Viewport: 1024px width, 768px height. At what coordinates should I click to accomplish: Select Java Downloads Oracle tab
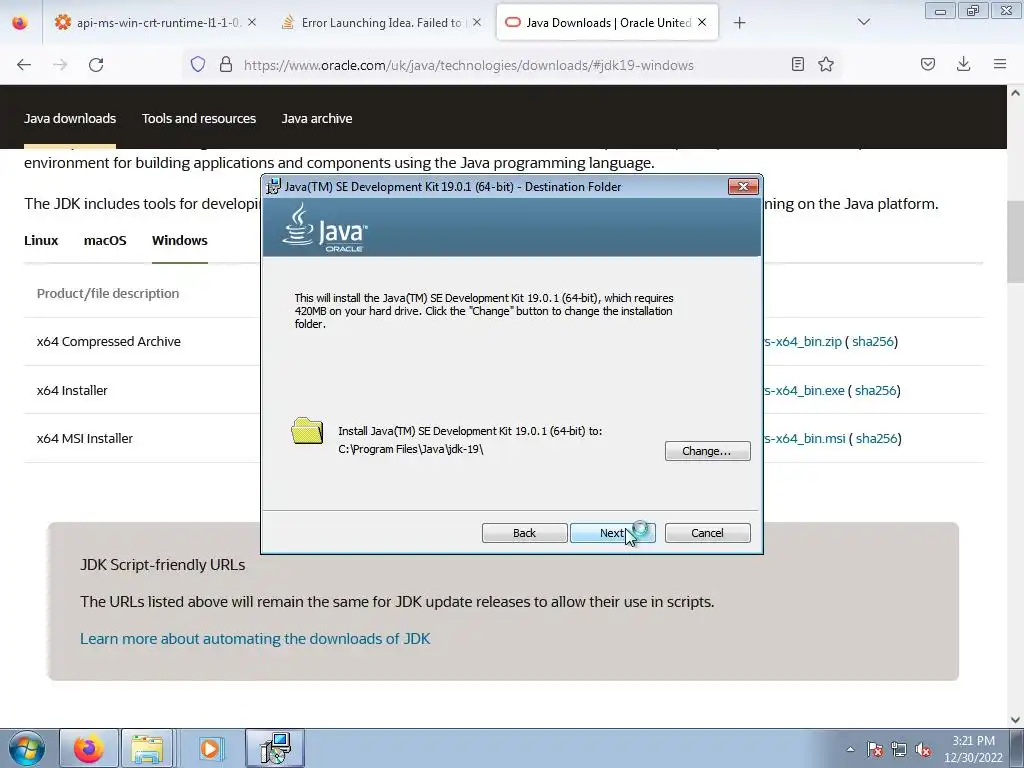[x=608, y=23]
